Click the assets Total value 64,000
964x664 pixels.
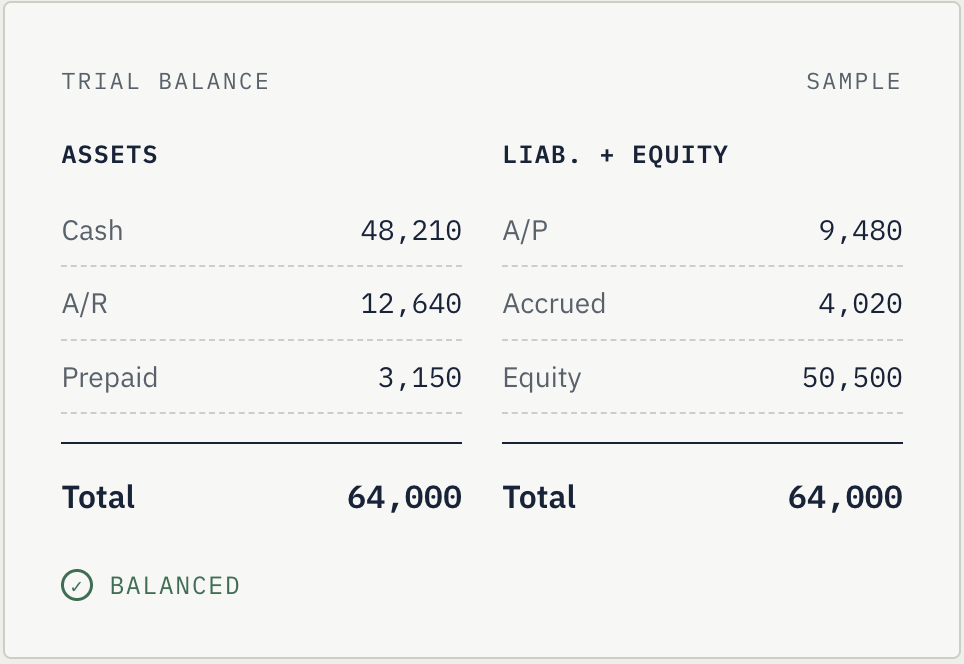pyautogui.click(x=405, y=497)
